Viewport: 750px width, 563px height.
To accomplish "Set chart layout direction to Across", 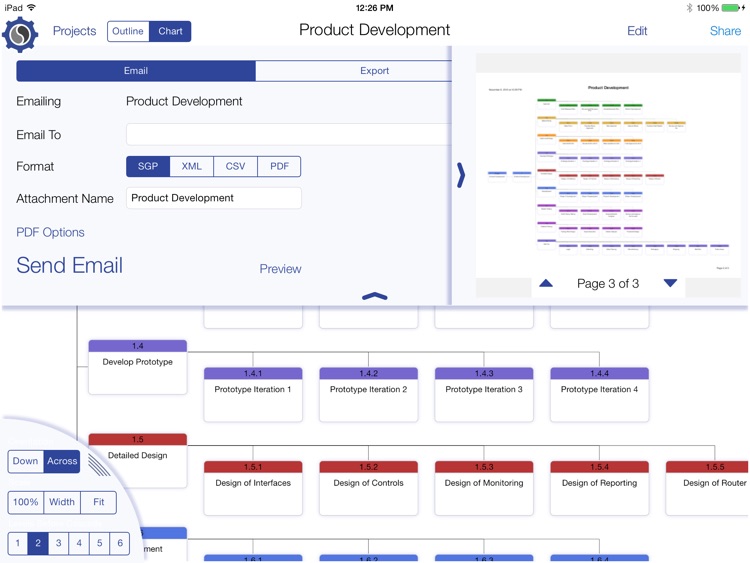I will 62,461.
